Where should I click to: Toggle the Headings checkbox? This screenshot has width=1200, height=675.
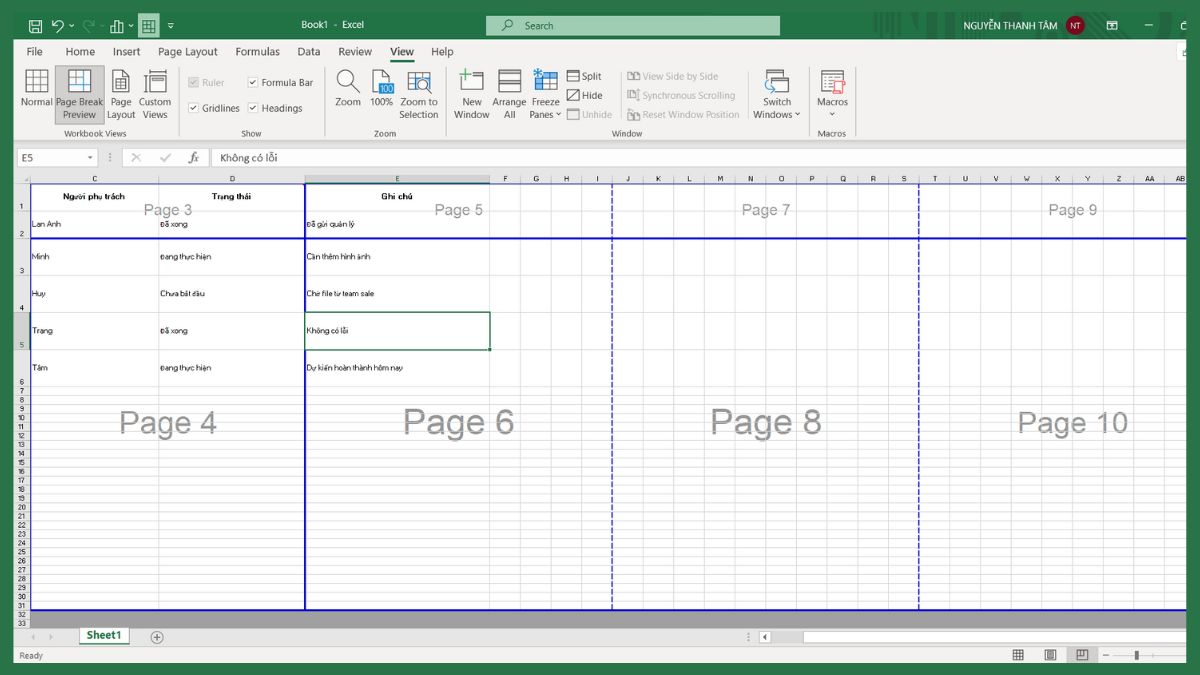point(253,108)
